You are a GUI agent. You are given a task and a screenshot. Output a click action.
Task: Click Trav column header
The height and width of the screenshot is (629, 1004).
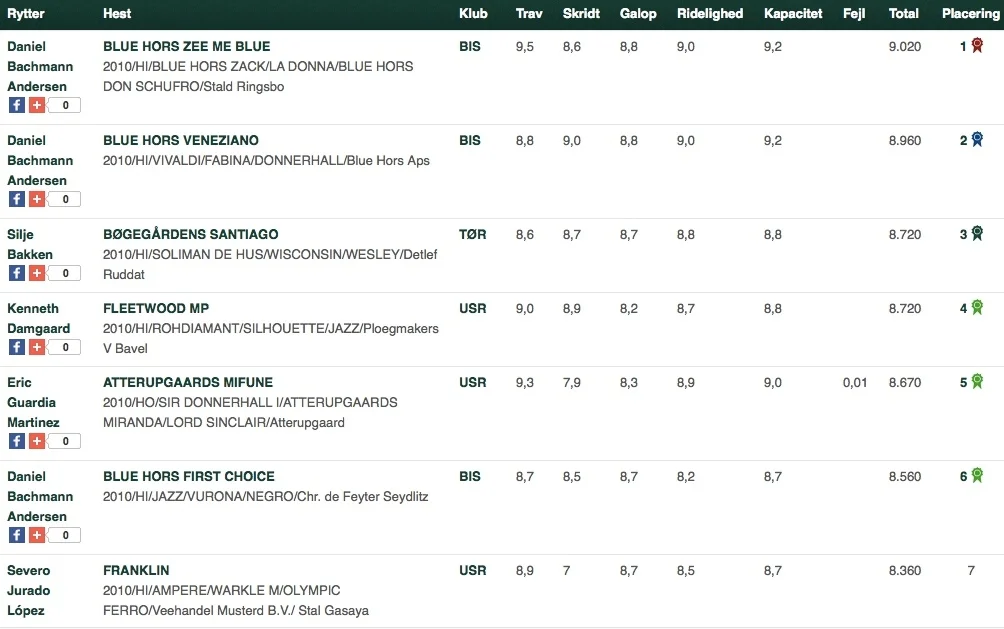coord(529,13)
